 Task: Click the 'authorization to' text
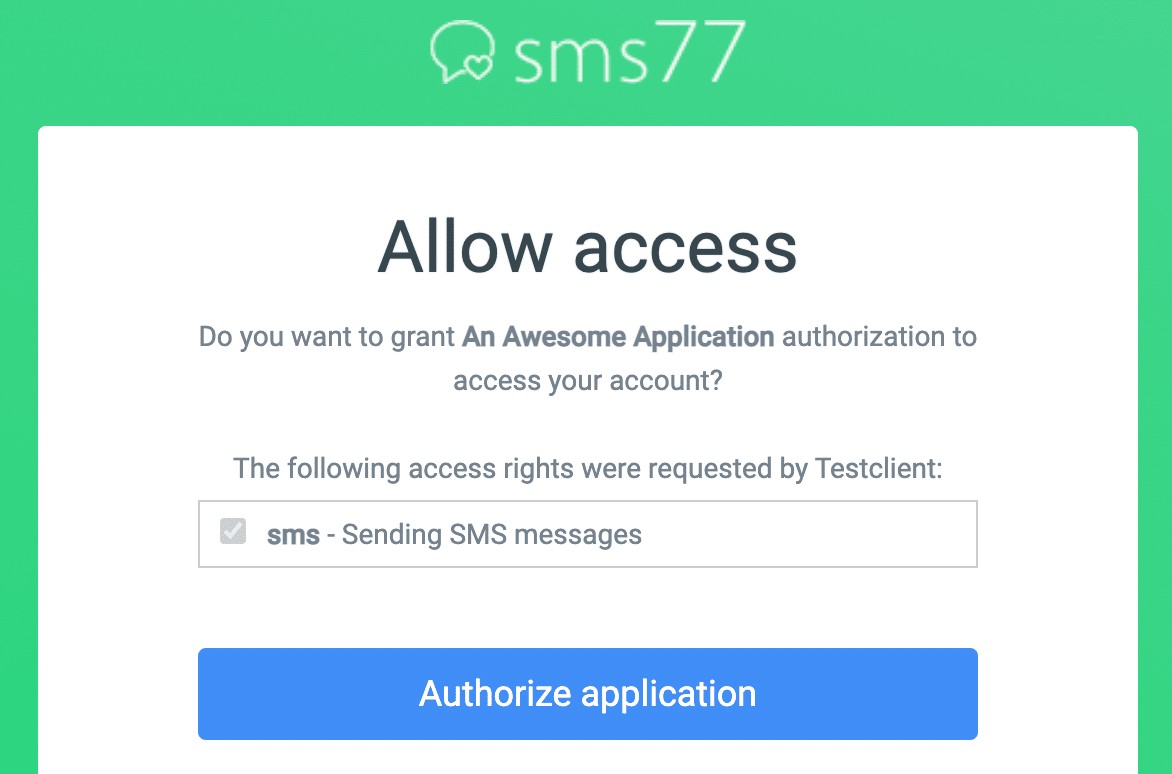879,336
